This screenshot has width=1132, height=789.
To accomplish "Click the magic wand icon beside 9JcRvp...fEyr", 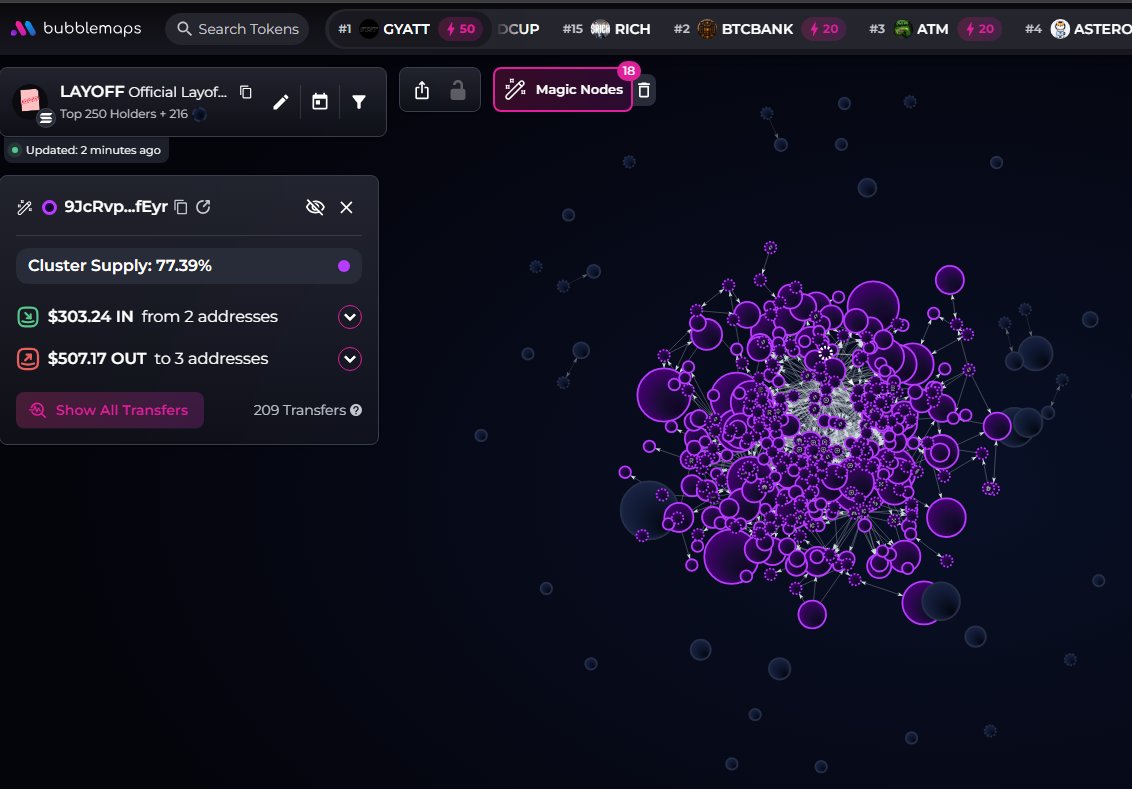I will [x=25, y=208].
